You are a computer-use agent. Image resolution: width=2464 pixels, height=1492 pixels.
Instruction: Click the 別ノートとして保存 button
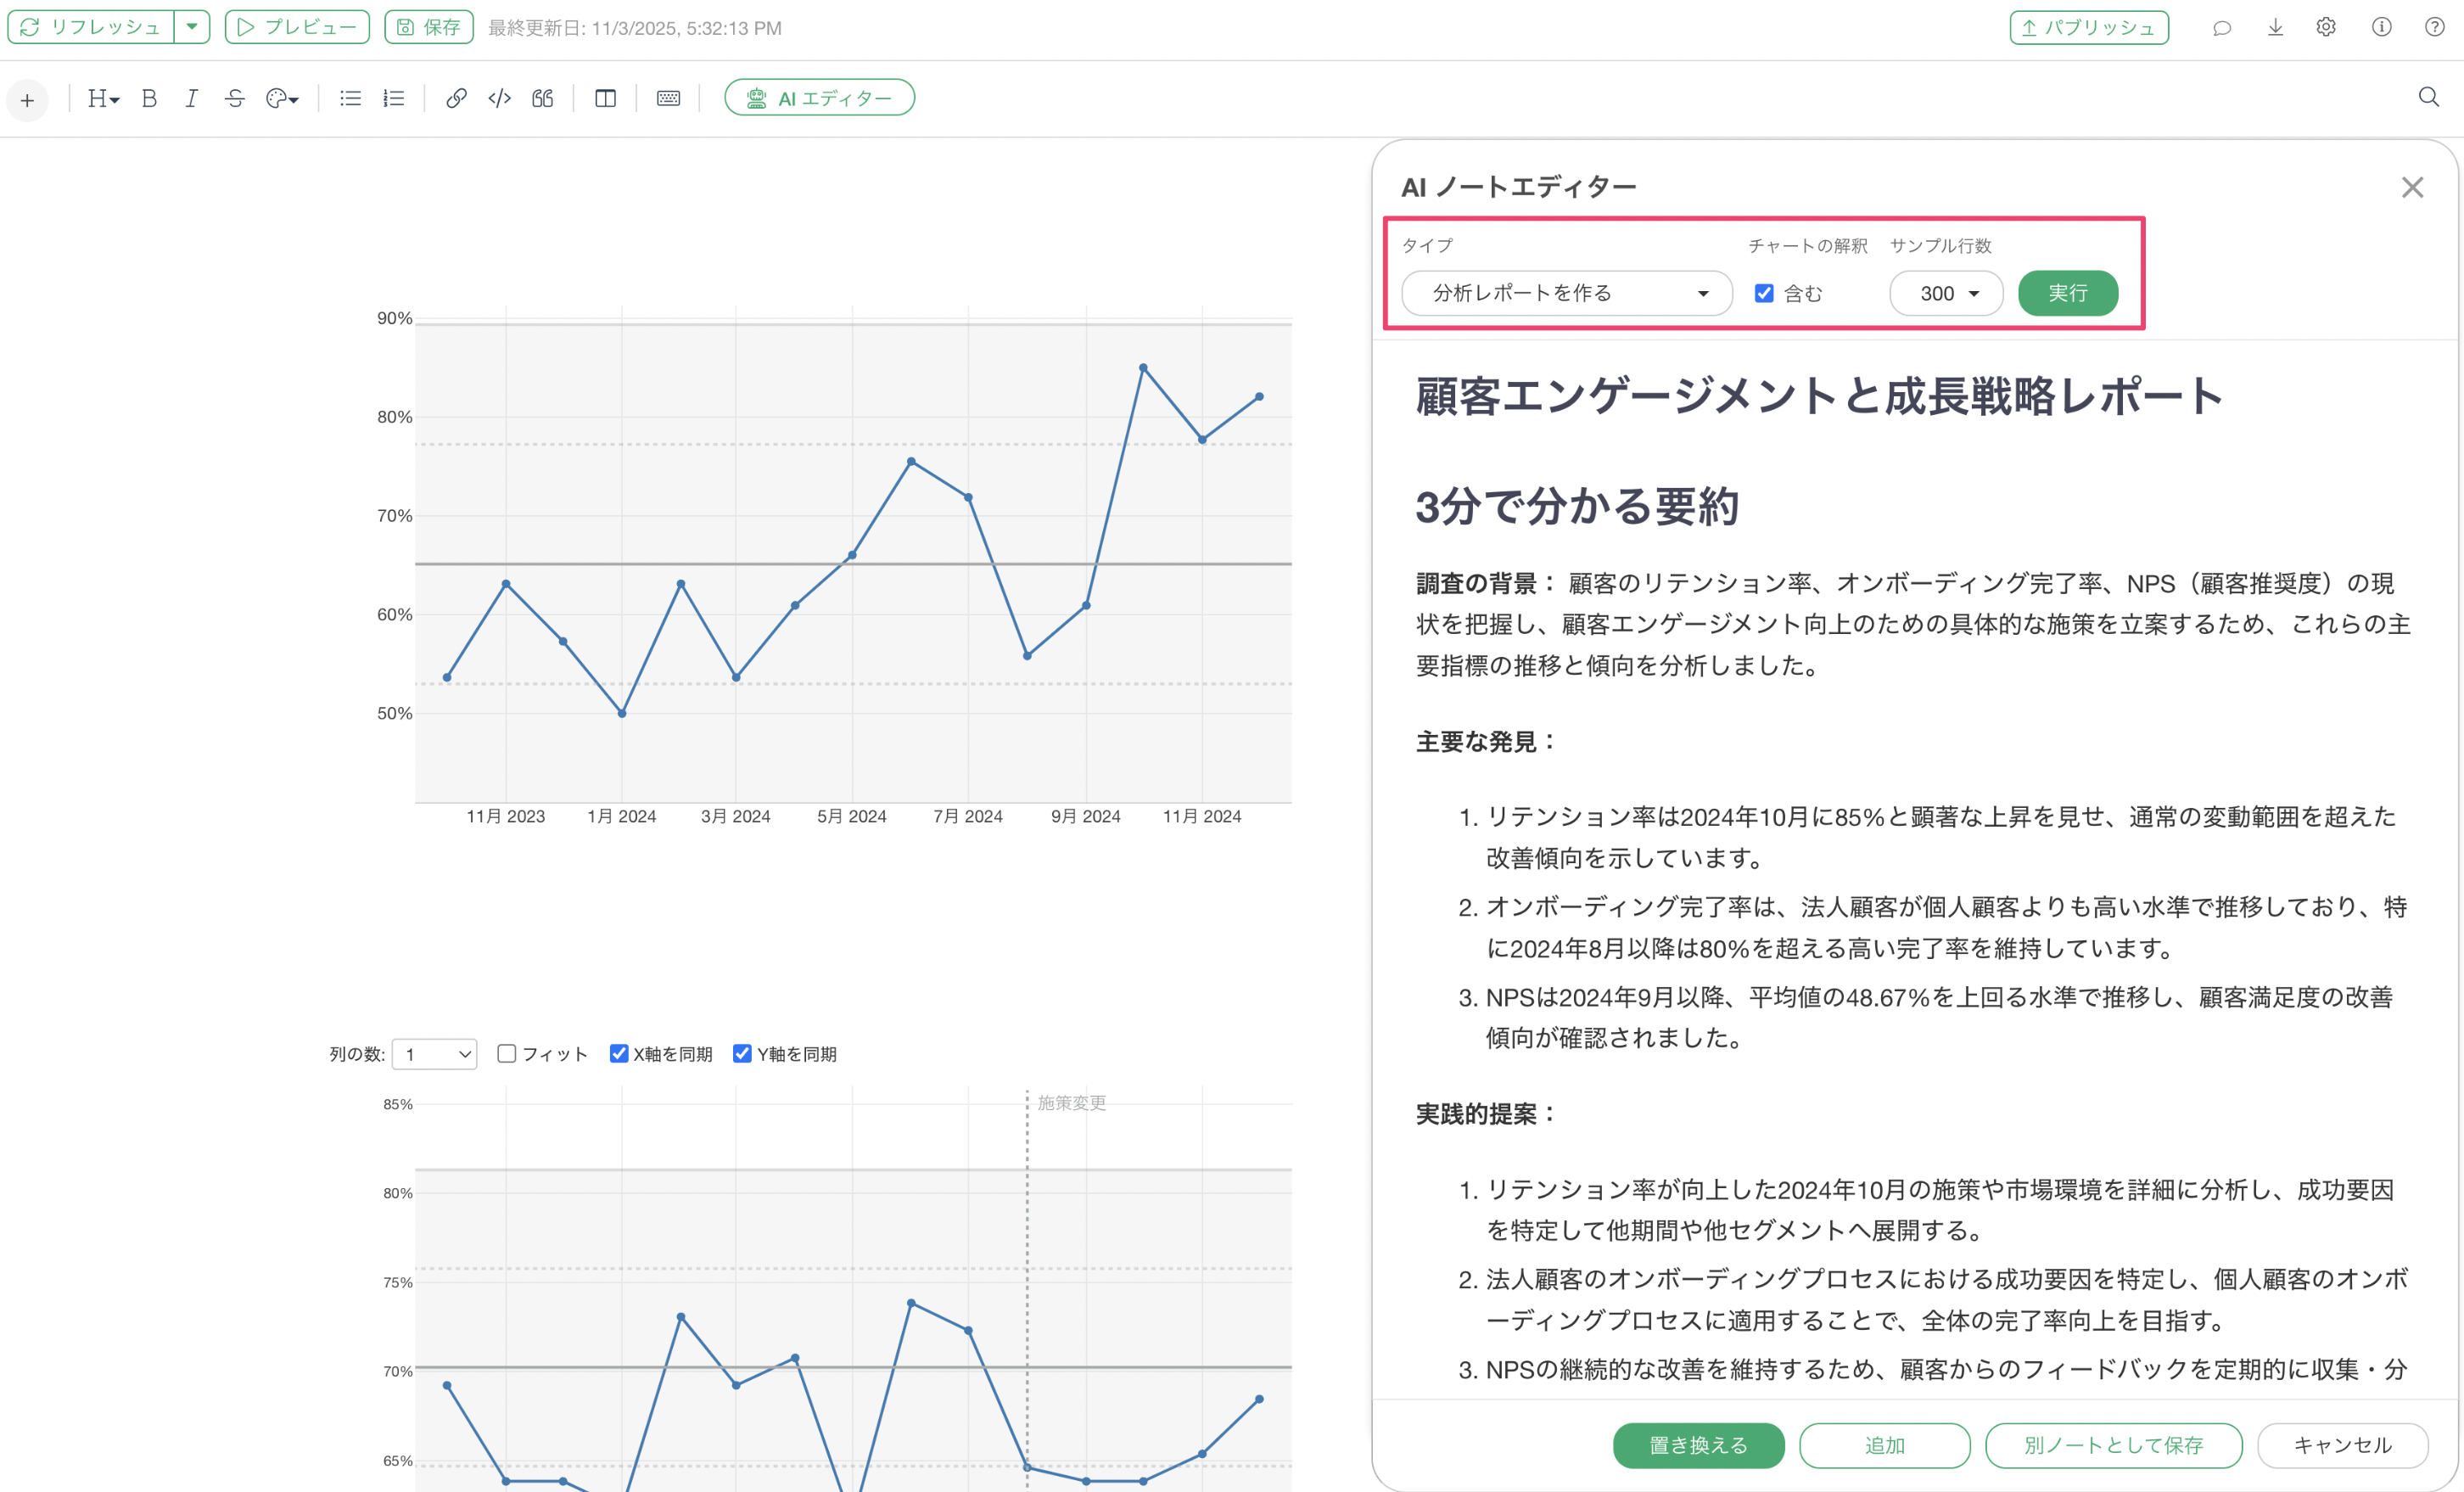tap(2112, 1445)
